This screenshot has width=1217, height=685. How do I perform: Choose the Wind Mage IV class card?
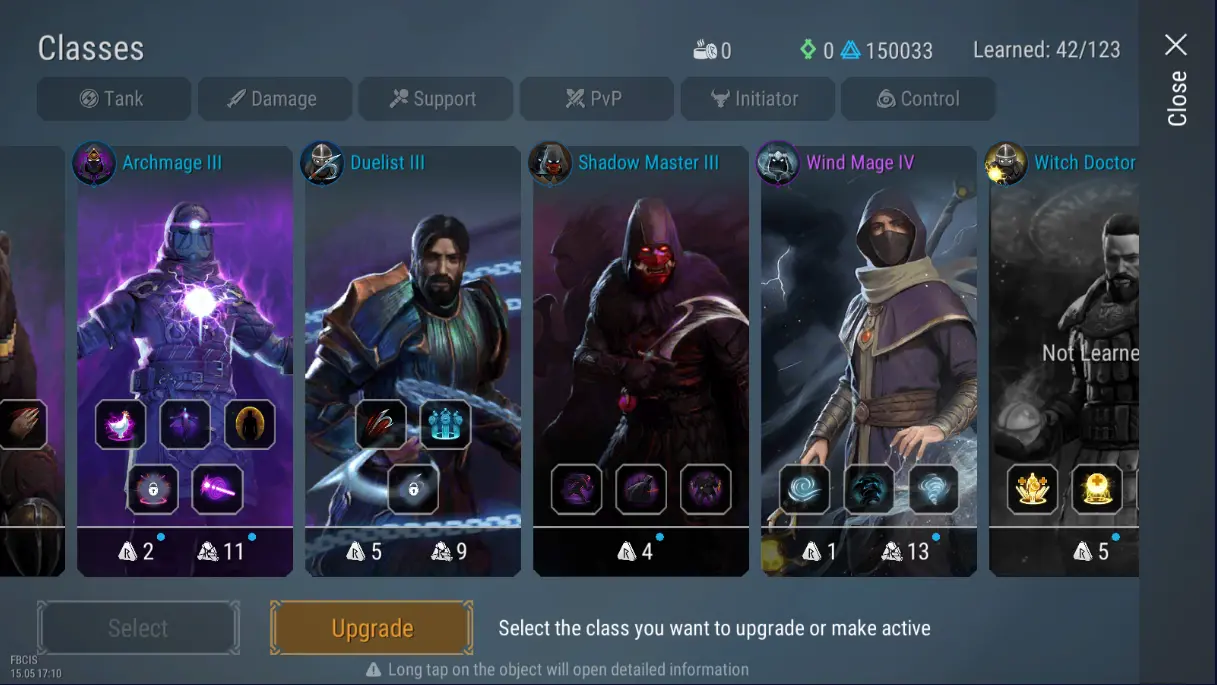(869, 360)
